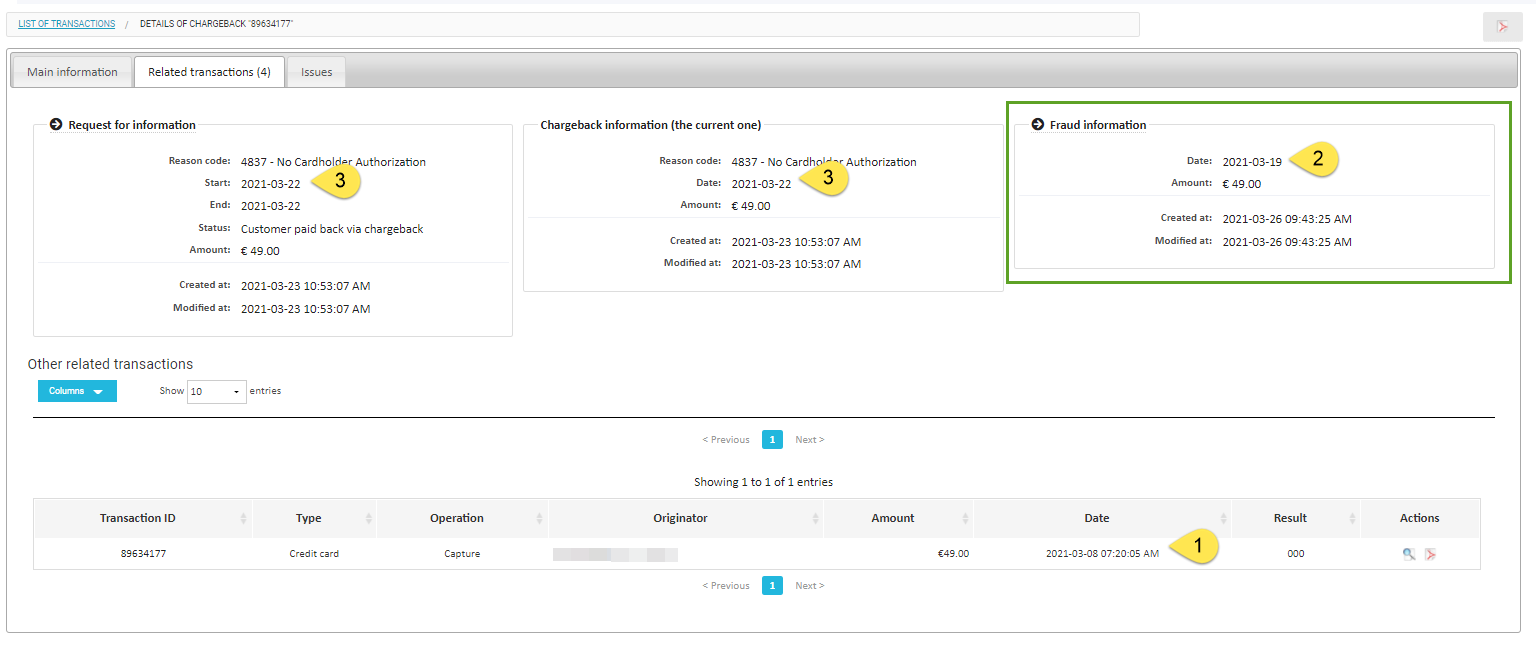Switch to the Main information tab

71,71
